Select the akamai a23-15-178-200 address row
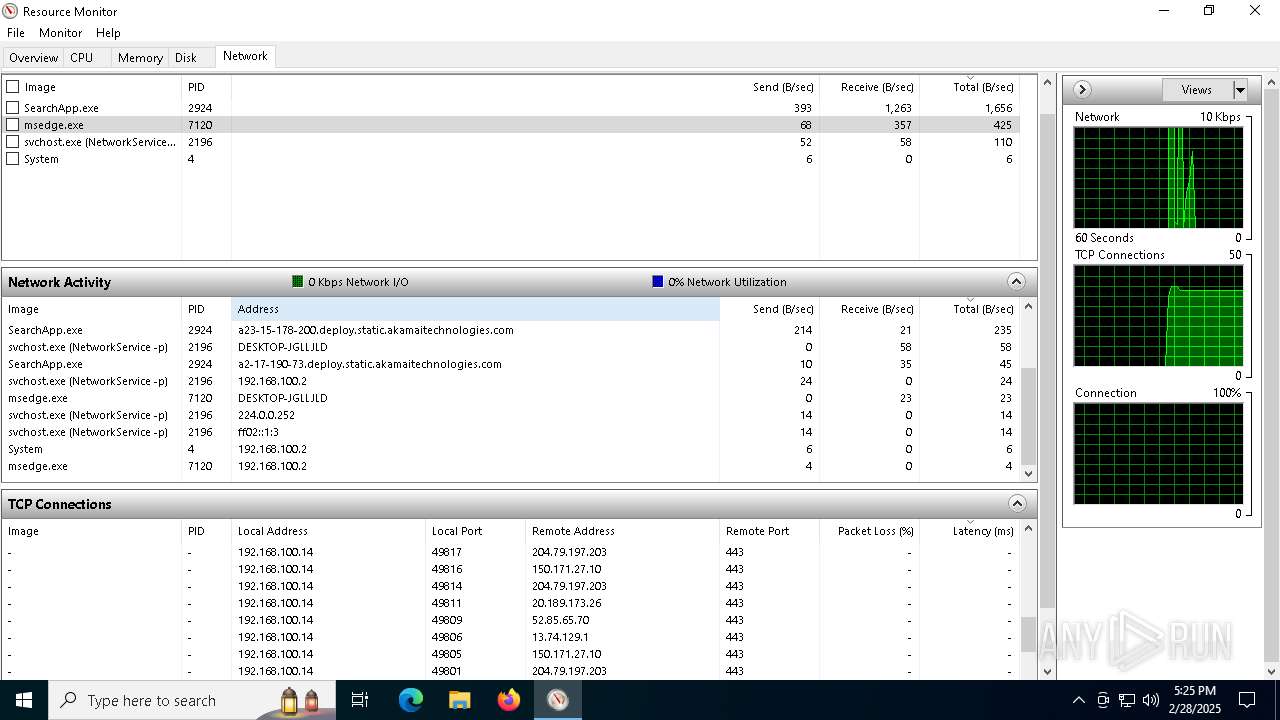 (511, 330)
